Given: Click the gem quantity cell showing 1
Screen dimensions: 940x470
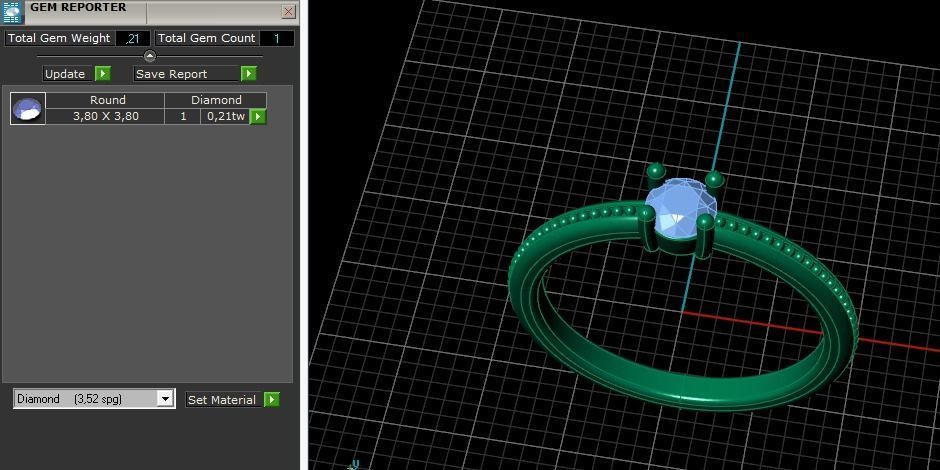Looking at the screenshot, I should (x=183, y=116).
